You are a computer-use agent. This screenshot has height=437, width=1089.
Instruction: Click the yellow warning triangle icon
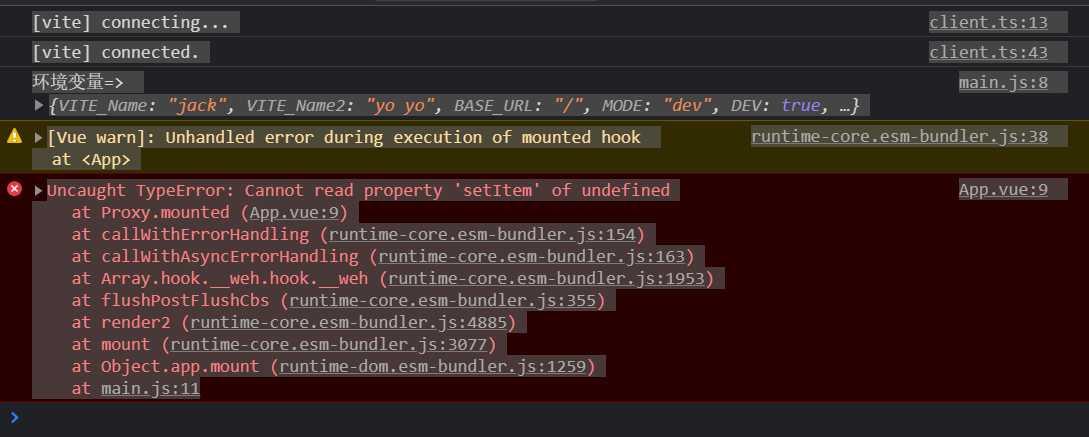click(14, 136)
